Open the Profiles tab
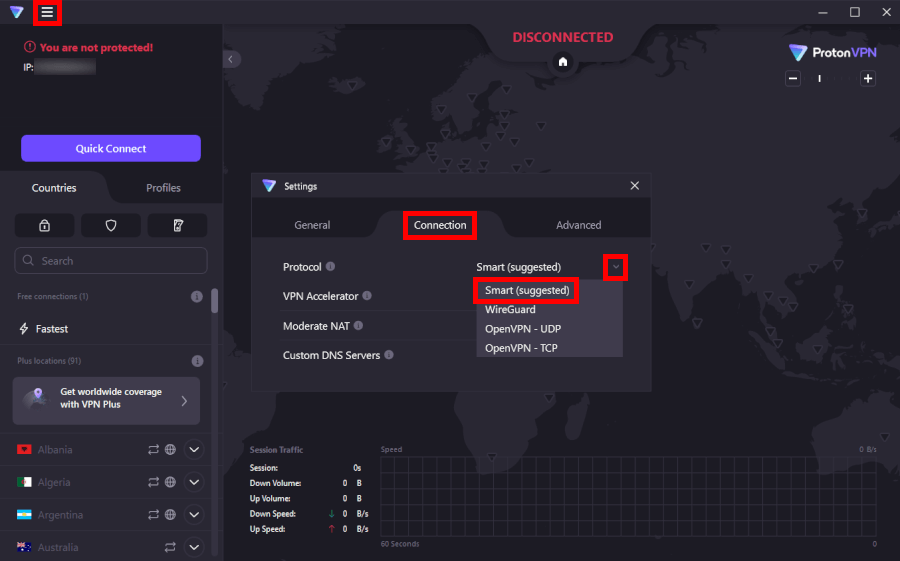 click(x=164, y=188)
